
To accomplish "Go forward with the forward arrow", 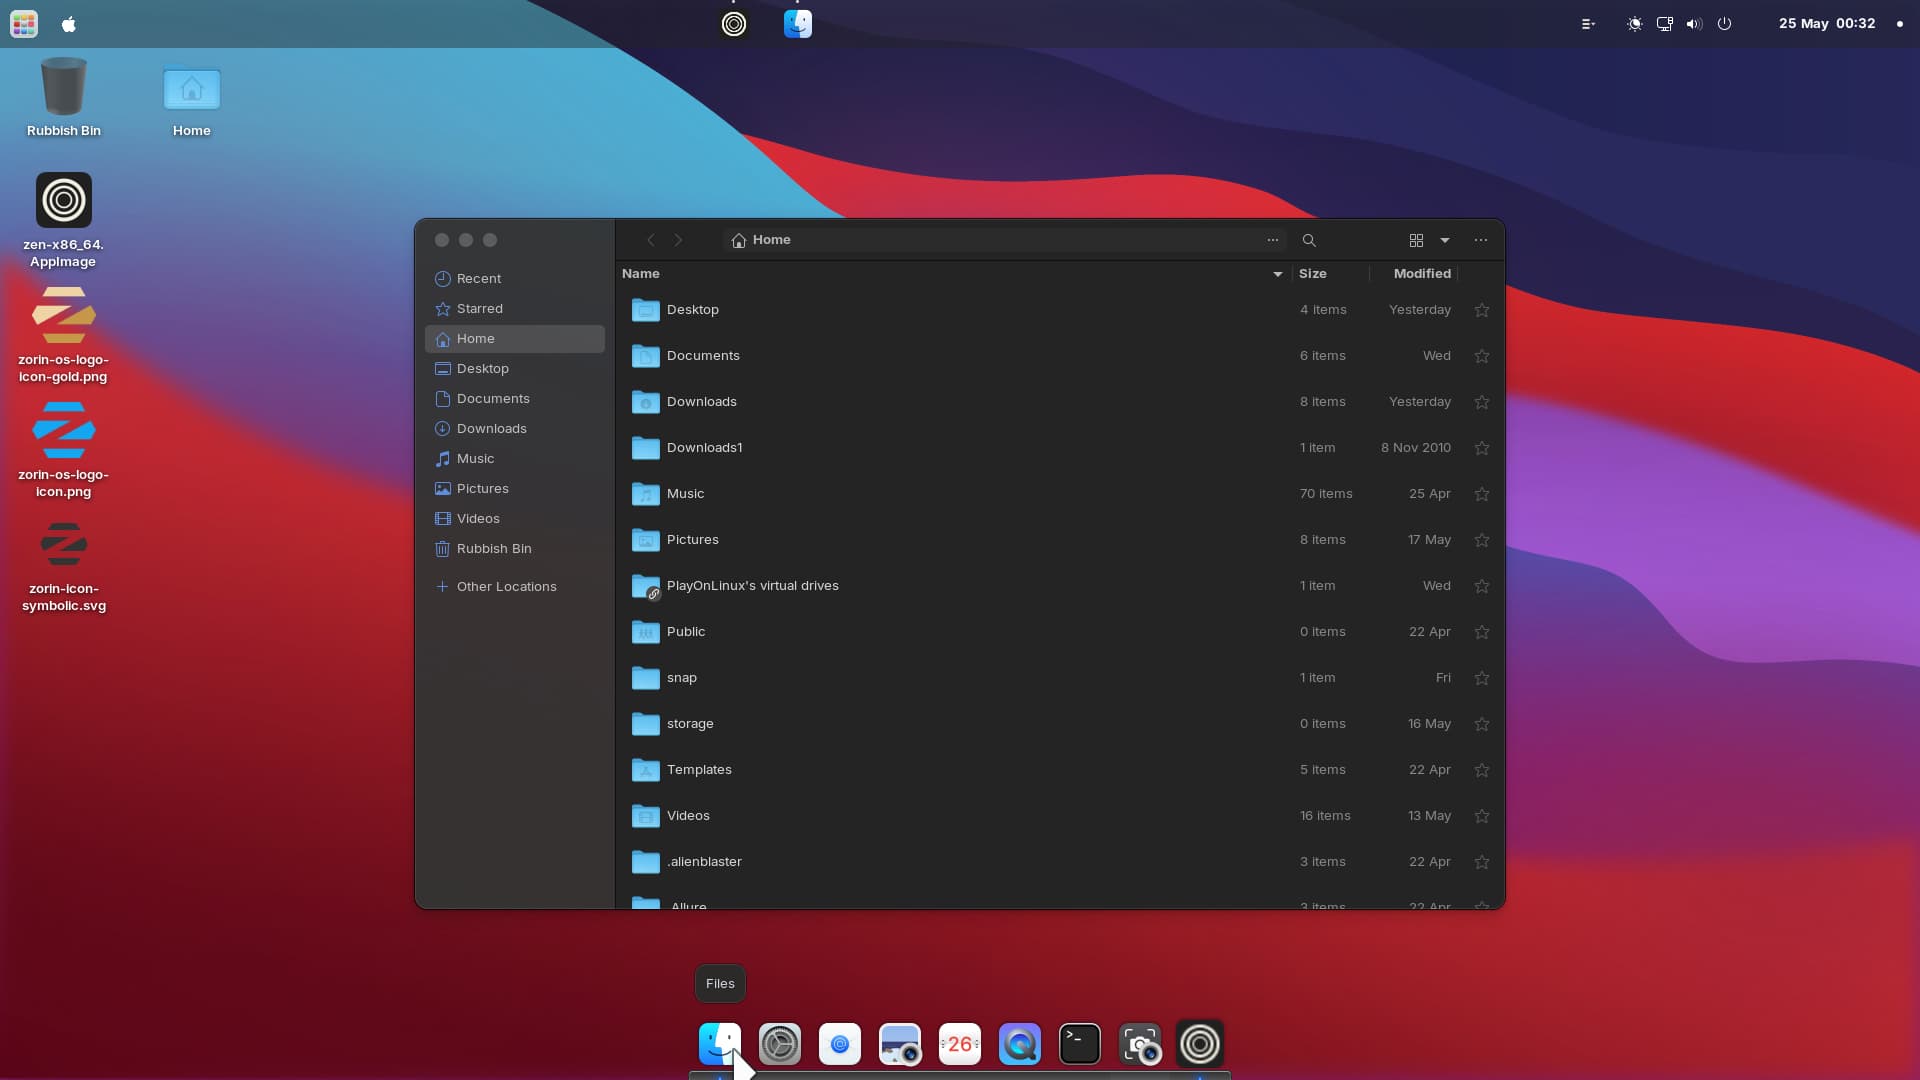I will point(678,240).
